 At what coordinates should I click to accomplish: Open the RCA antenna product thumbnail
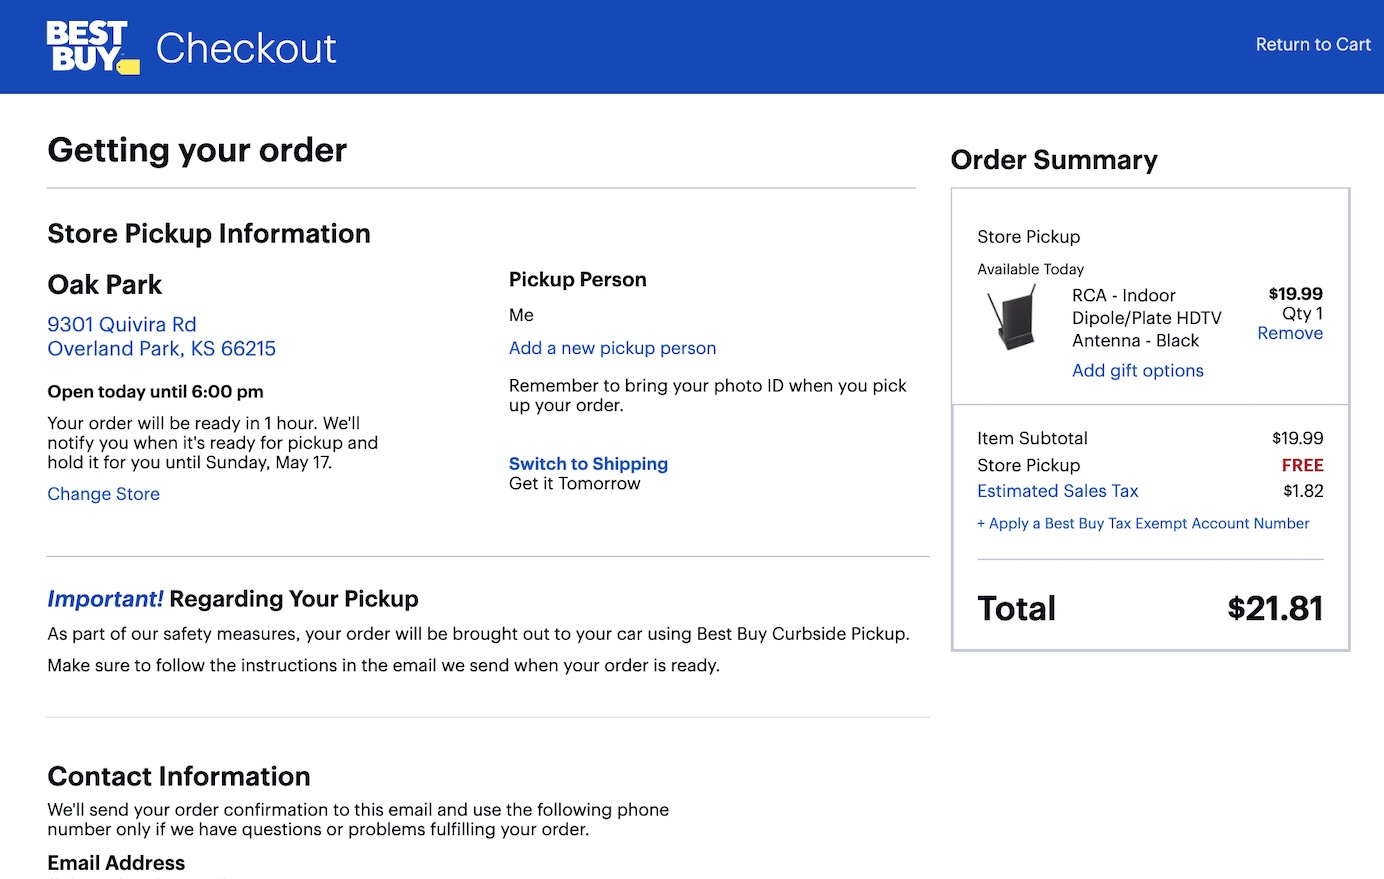1012,318
